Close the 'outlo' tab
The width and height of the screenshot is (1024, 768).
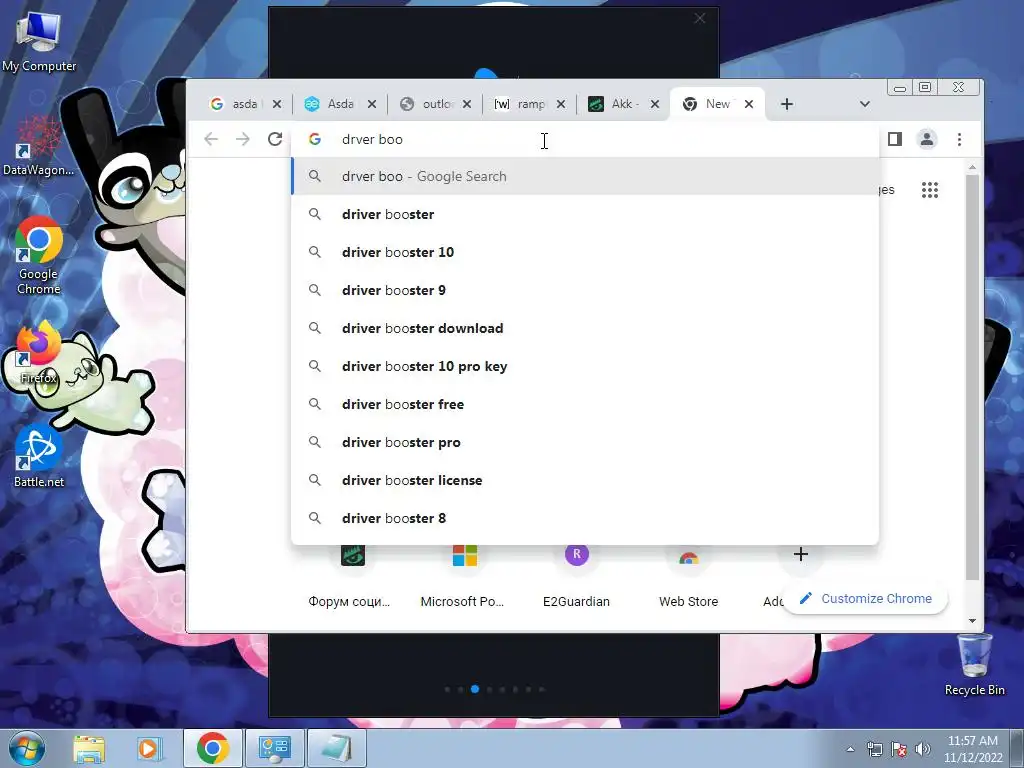[467, 104]
